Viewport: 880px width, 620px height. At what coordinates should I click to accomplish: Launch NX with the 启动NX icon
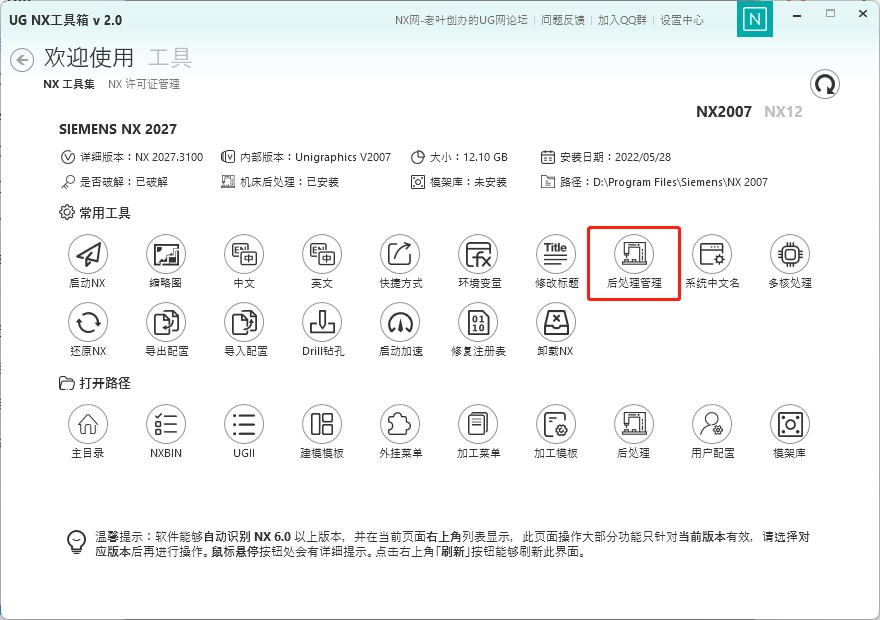(x=88, y=255)
